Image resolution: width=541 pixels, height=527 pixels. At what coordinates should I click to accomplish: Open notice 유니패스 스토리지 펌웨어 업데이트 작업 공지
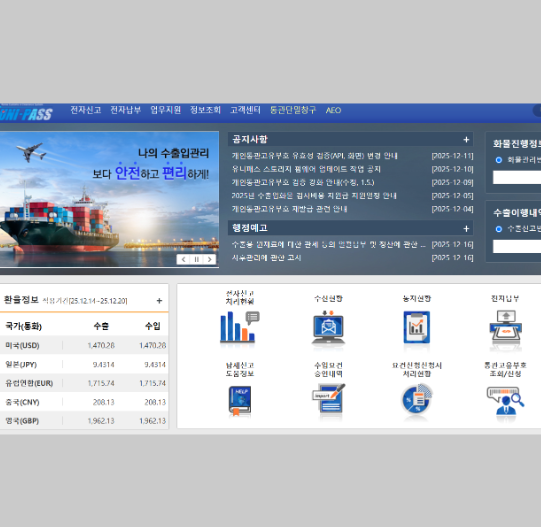(x=306, y=169)
